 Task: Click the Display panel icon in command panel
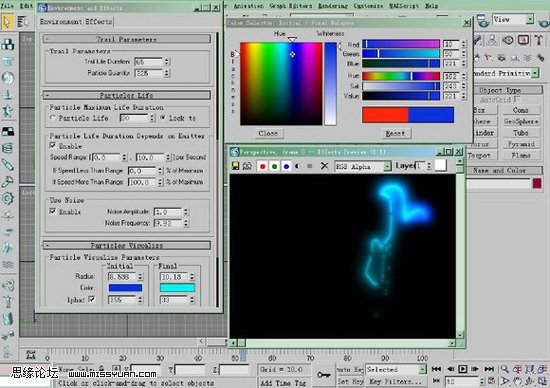(x=523, y=40)
